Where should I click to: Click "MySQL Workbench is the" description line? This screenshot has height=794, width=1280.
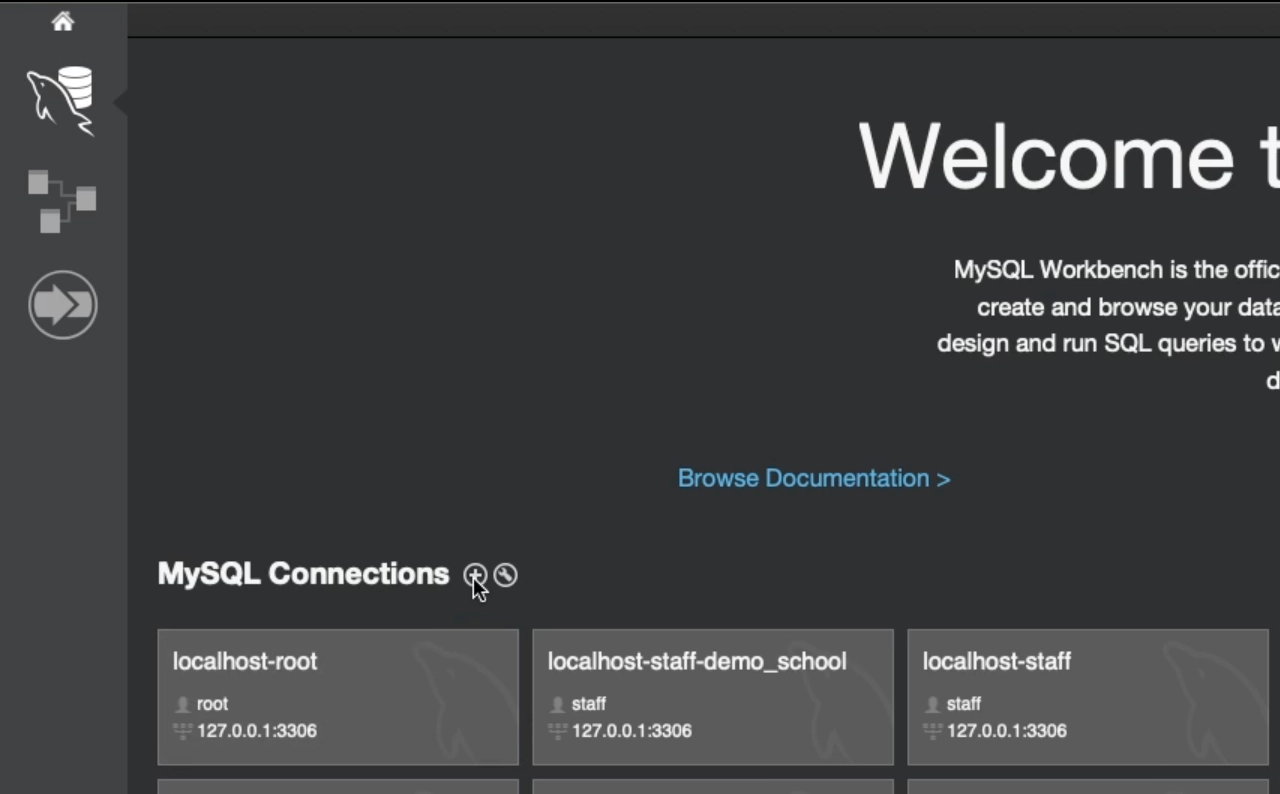(1116, 270)
